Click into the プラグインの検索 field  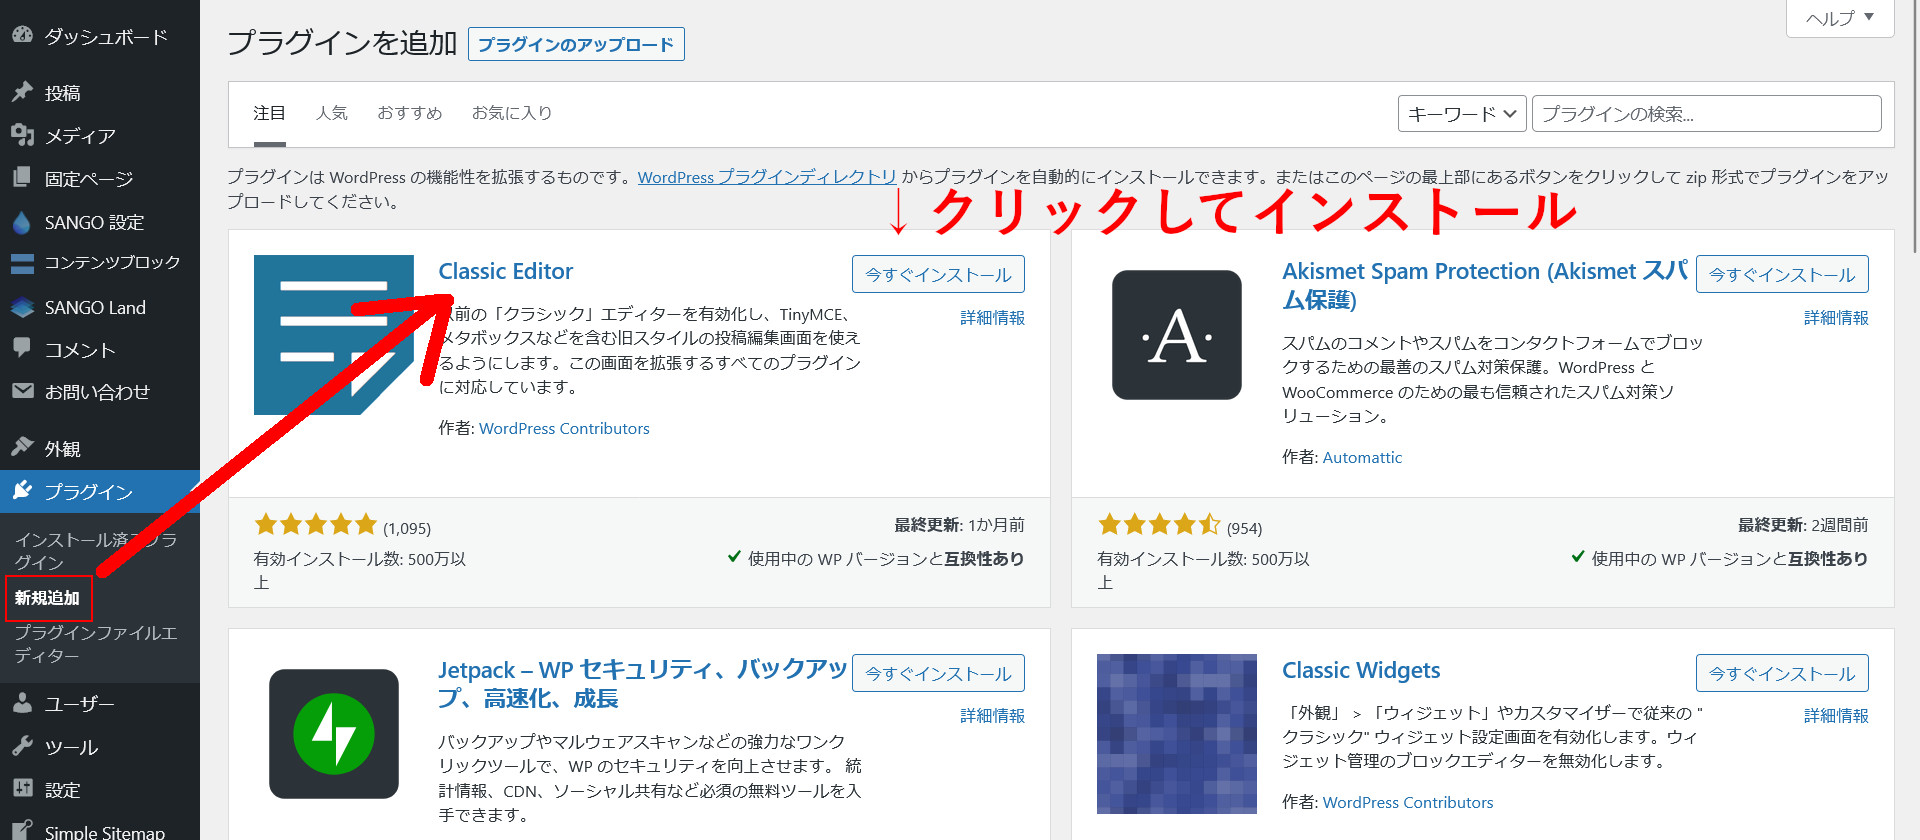[x=1705, y=114]
